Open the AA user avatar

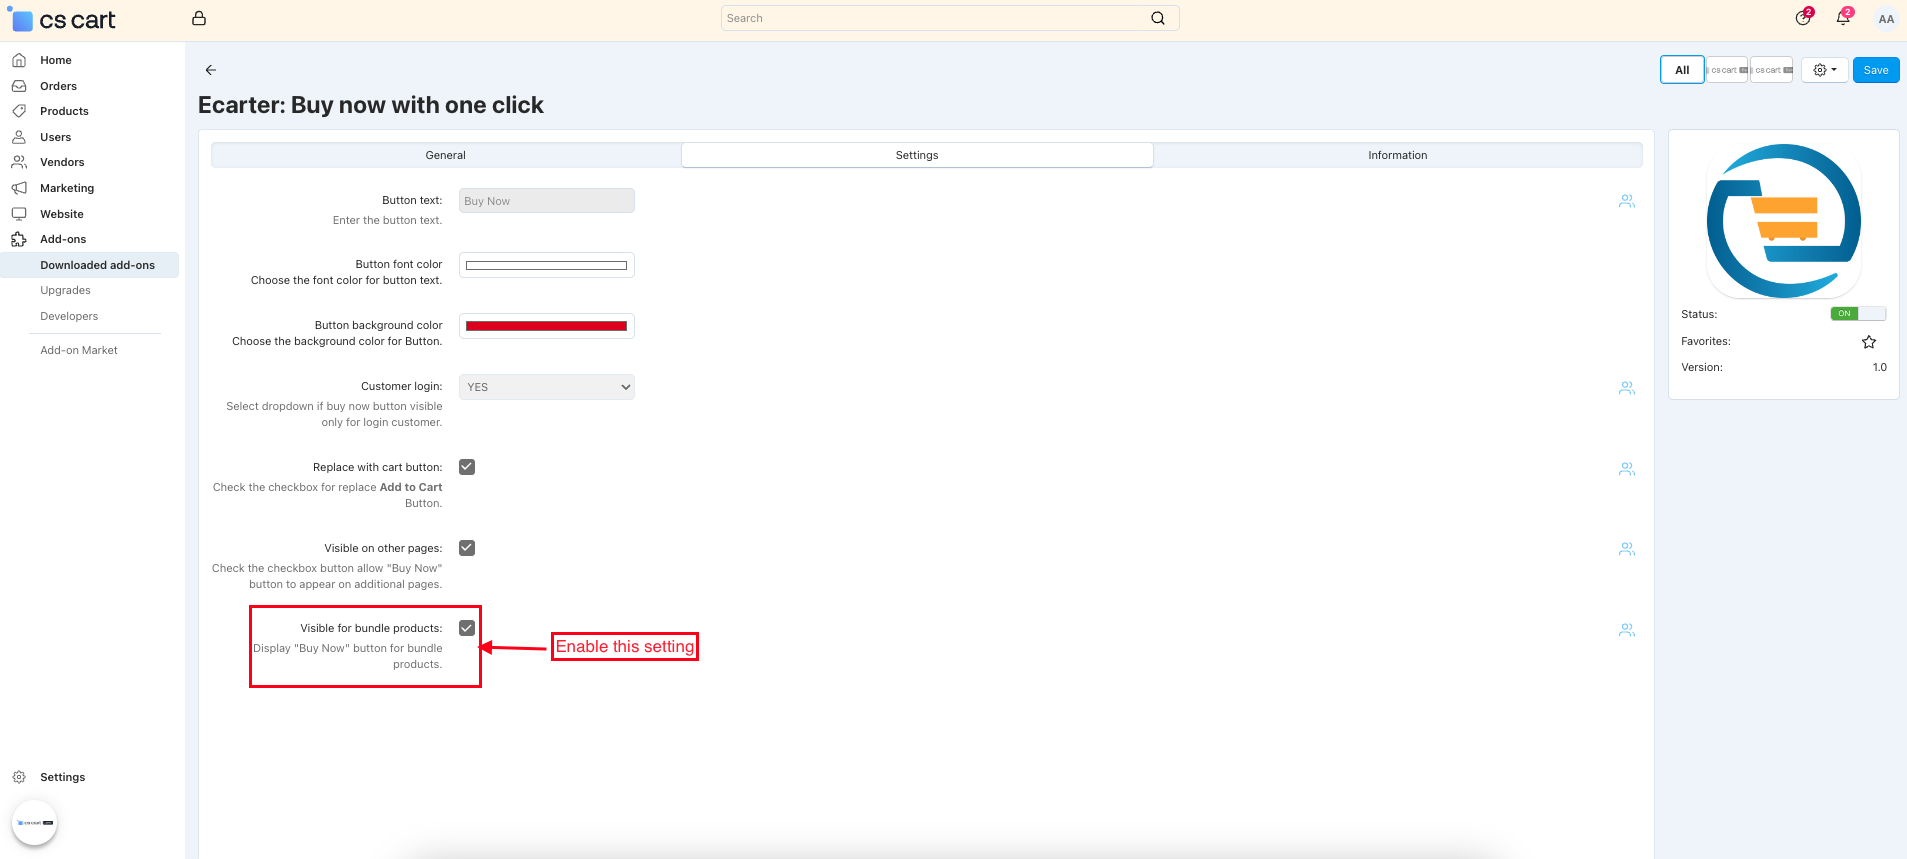[1885, 19]
